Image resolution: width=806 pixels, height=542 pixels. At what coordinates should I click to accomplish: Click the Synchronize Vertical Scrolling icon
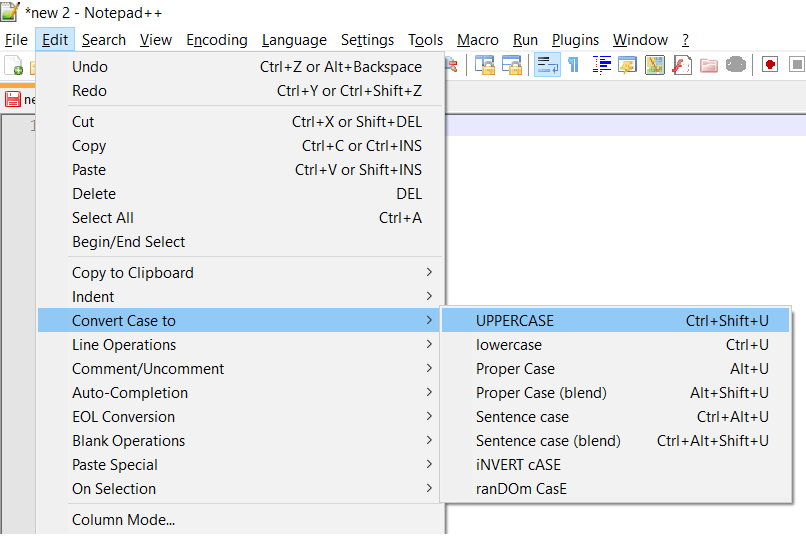click(x=485, y=65)
